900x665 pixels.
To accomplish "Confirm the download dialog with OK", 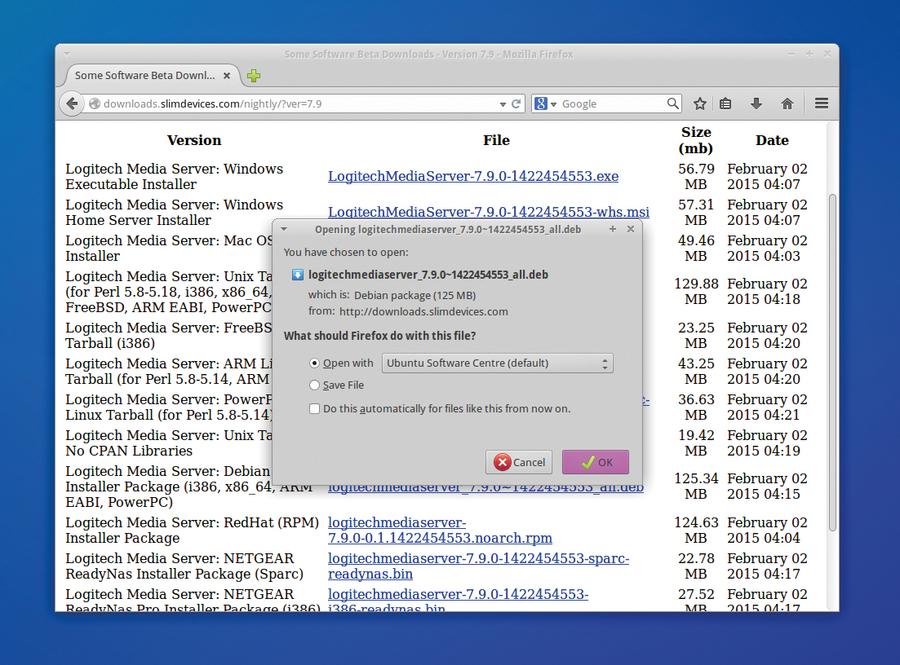I will (595, 462).
